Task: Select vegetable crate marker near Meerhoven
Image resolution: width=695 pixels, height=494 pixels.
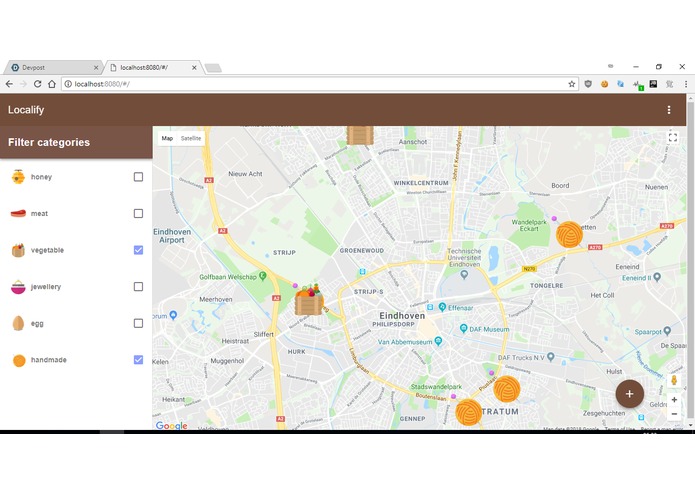Action: click(309, 300)
